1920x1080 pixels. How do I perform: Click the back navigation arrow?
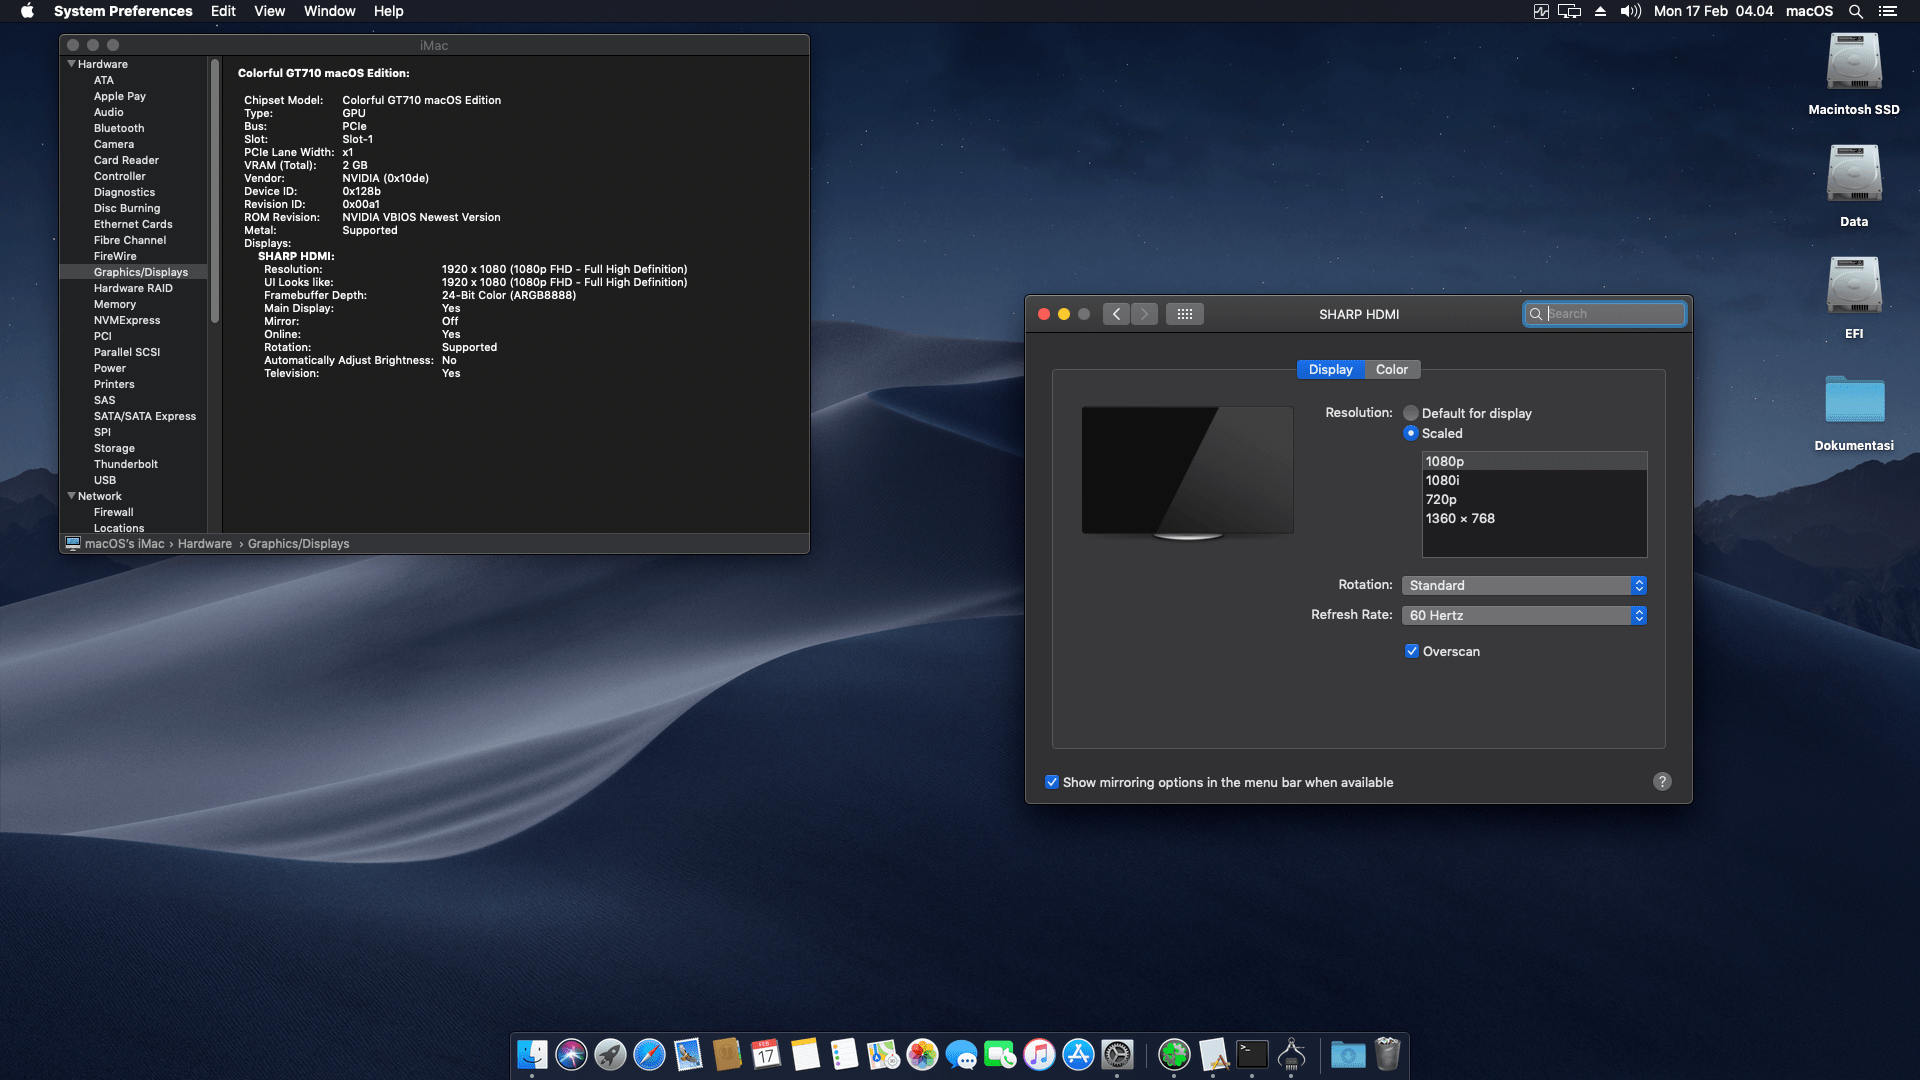(1117, 314)
